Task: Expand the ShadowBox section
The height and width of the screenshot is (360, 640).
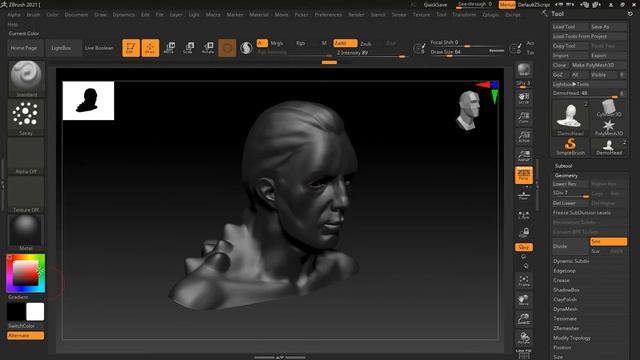Action: pos(566,290)
